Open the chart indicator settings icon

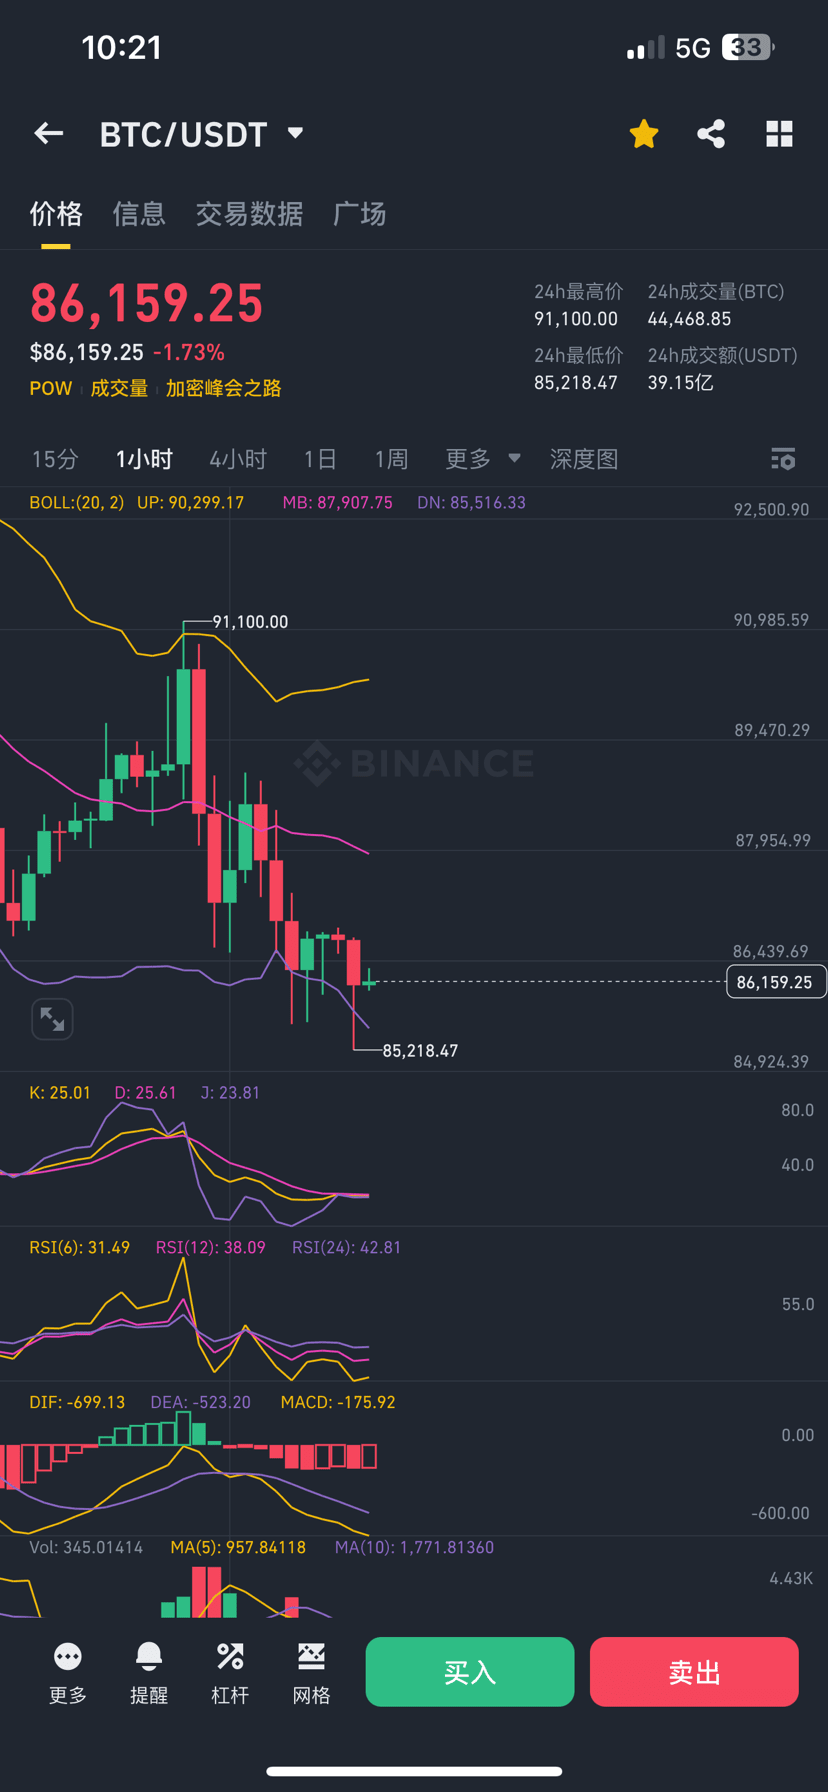coord(783,459)
